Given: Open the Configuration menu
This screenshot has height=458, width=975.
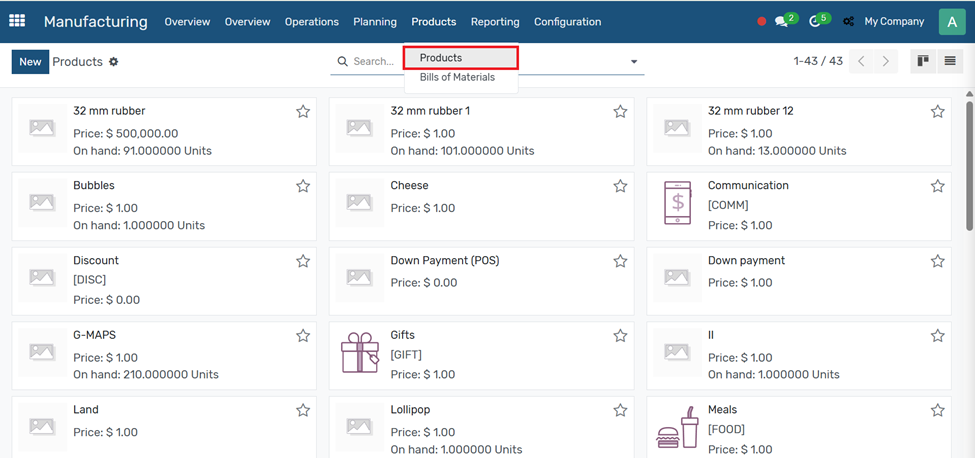Looking at the screenshot, I should pyautogui.click(x=567, y=22).
